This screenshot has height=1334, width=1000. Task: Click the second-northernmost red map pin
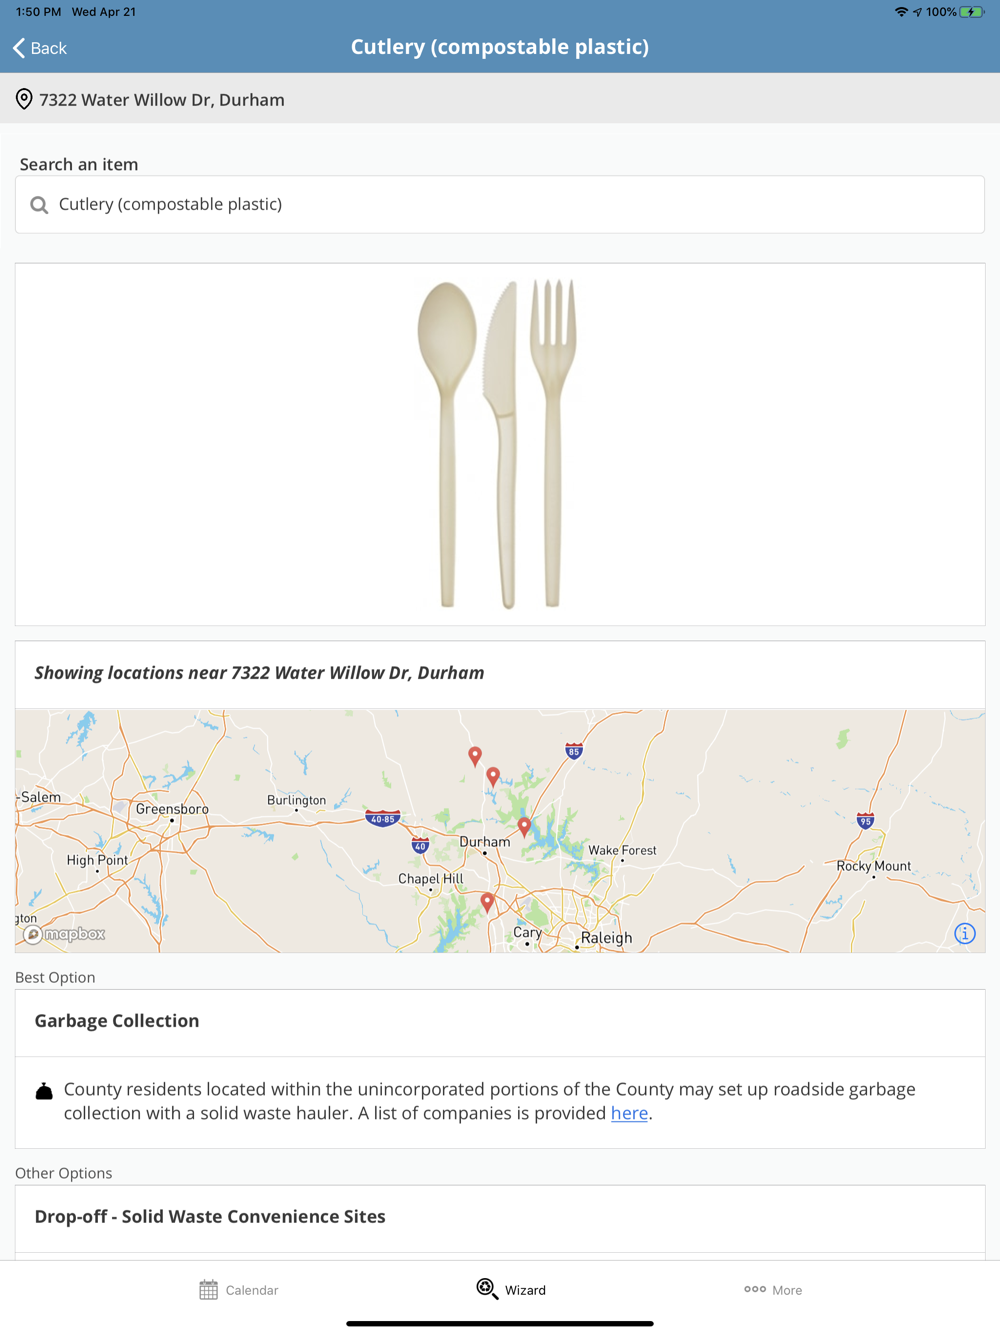click(x=493, y=776)
